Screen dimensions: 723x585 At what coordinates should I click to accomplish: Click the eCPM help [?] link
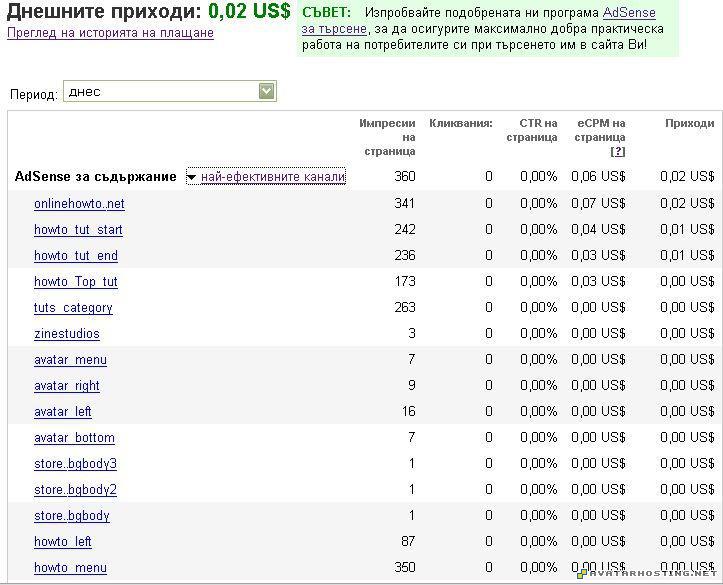[x=617, y=152]
